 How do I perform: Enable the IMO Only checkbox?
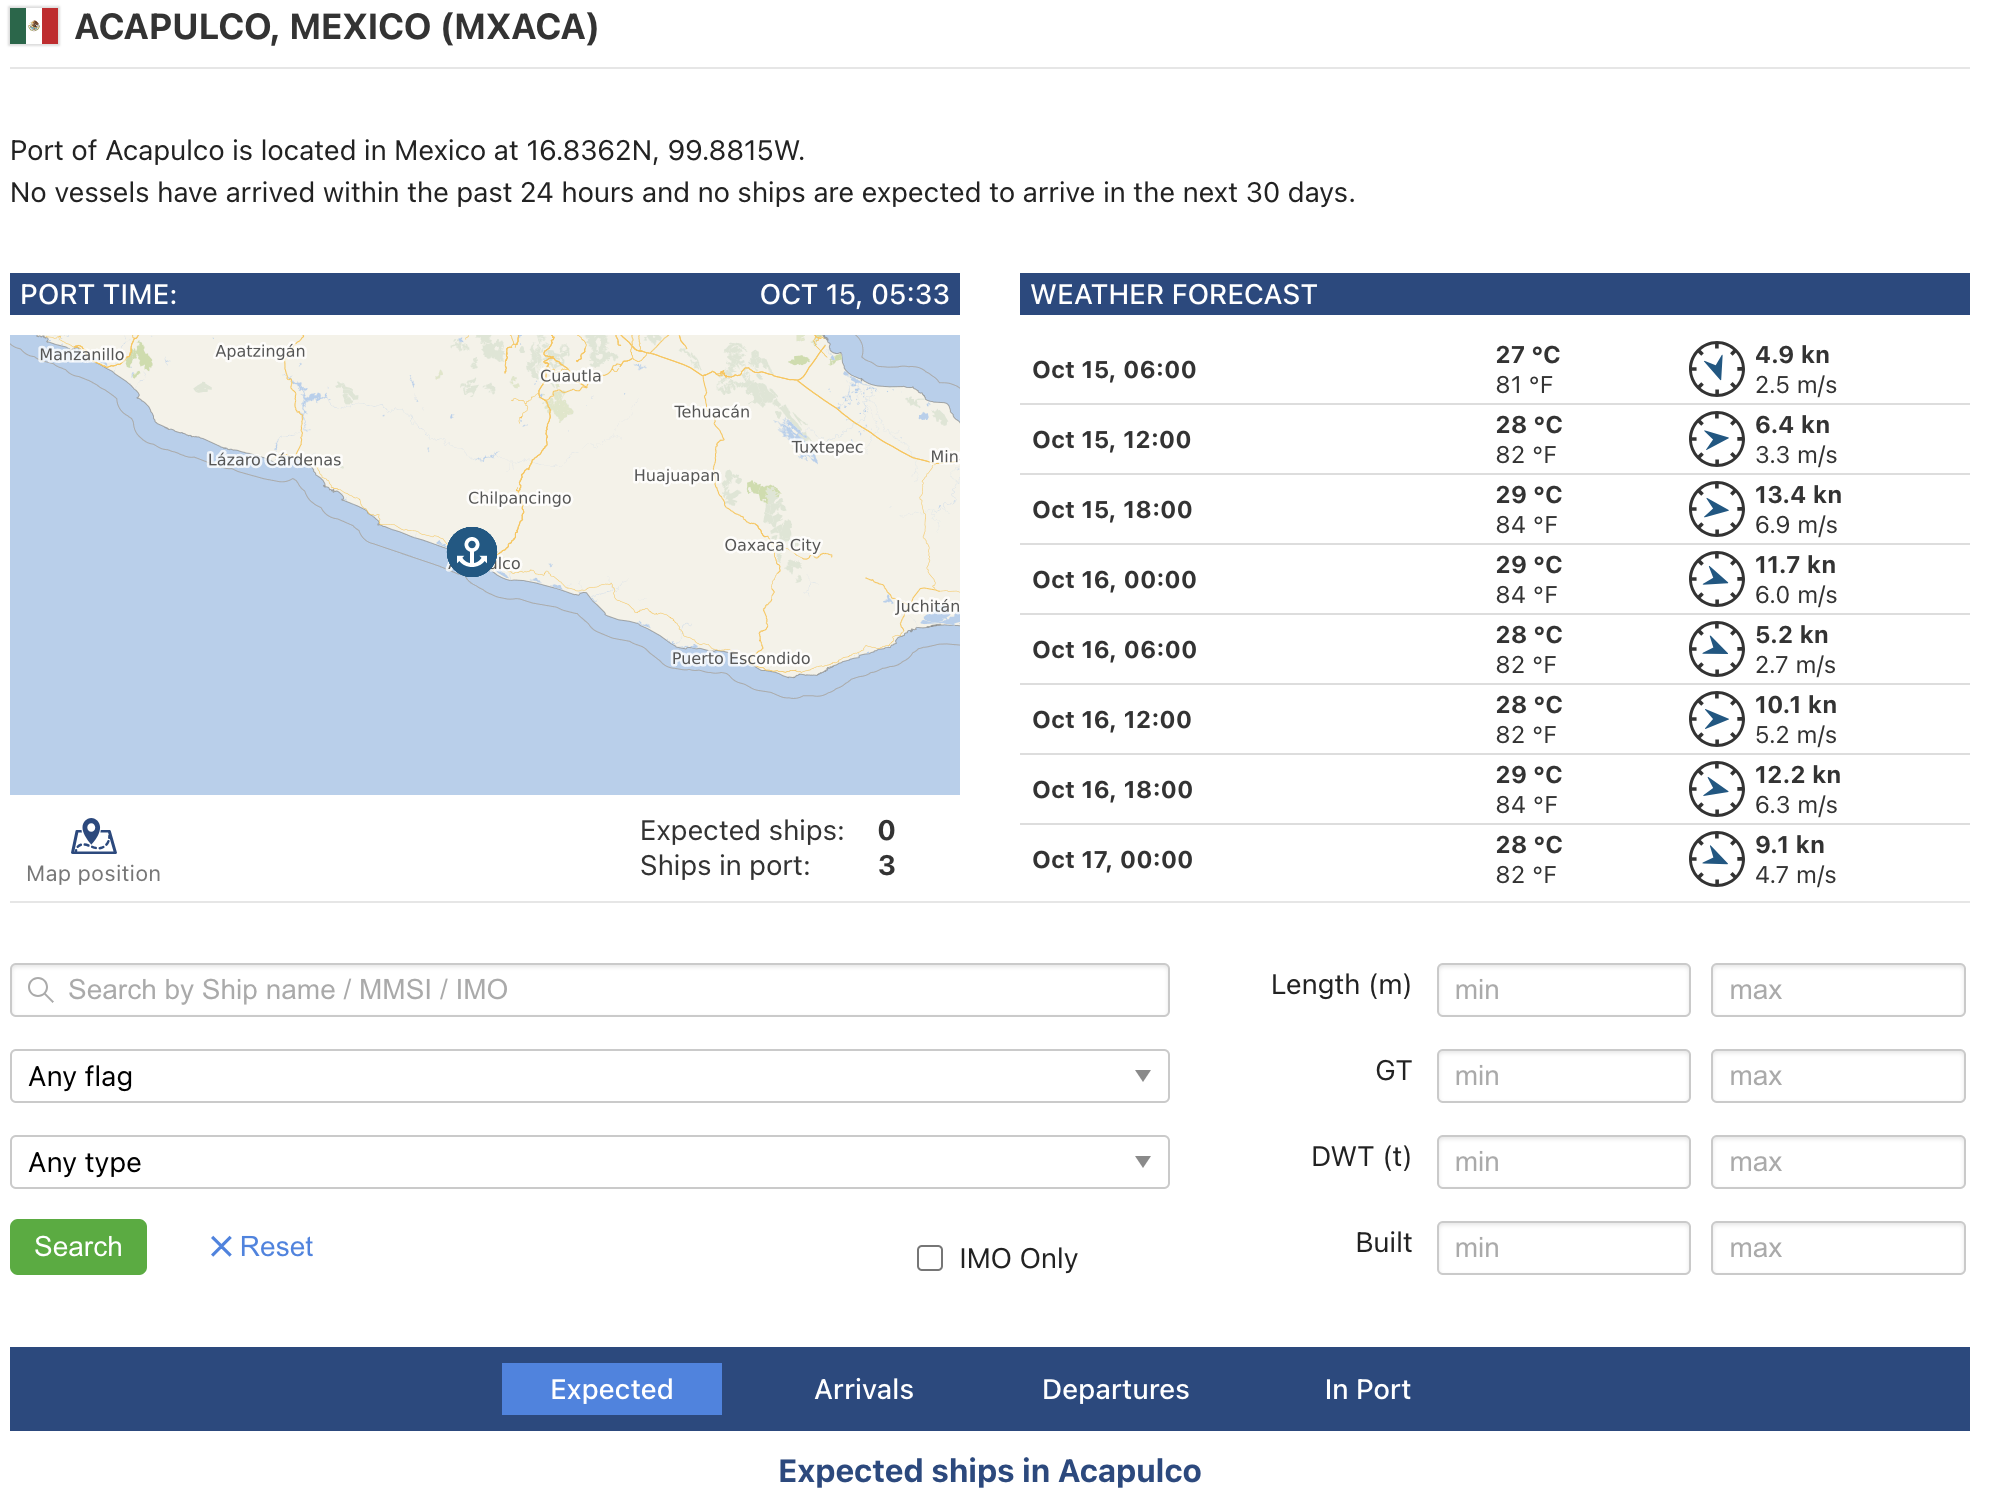930,1258
